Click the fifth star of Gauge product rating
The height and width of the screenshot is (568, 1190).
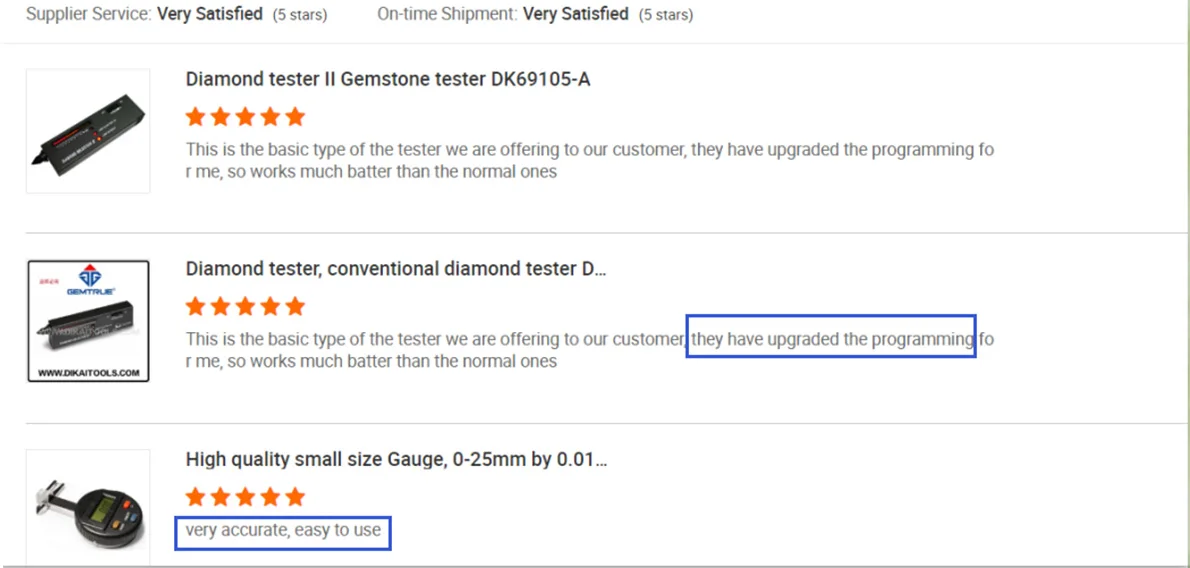click(294, 497)
